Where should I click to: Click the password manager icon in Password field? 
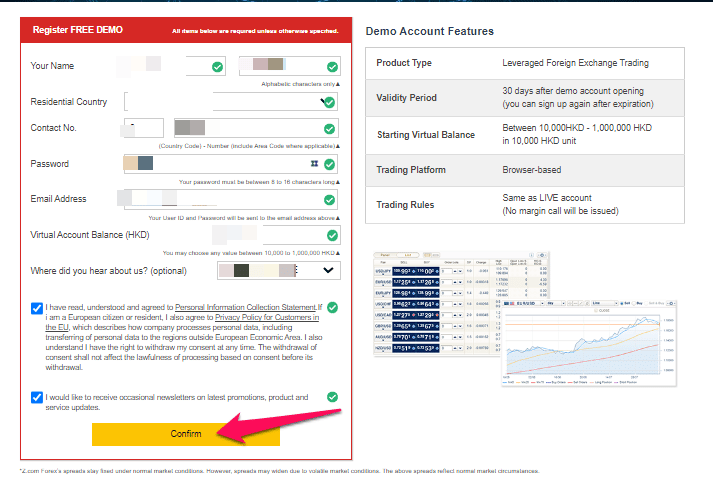[314, 163]
